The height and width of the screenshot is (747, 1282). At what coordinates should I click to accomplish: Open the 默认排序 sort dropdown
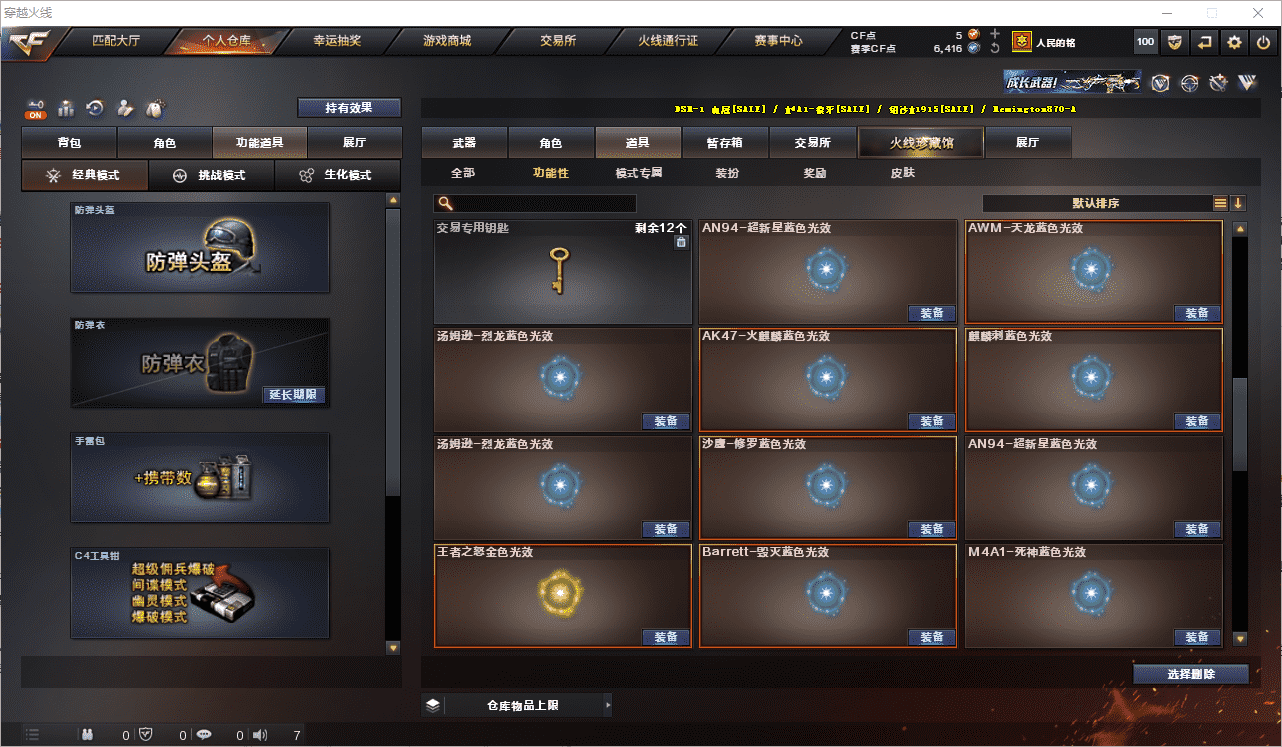click(x=1096, y=203)
